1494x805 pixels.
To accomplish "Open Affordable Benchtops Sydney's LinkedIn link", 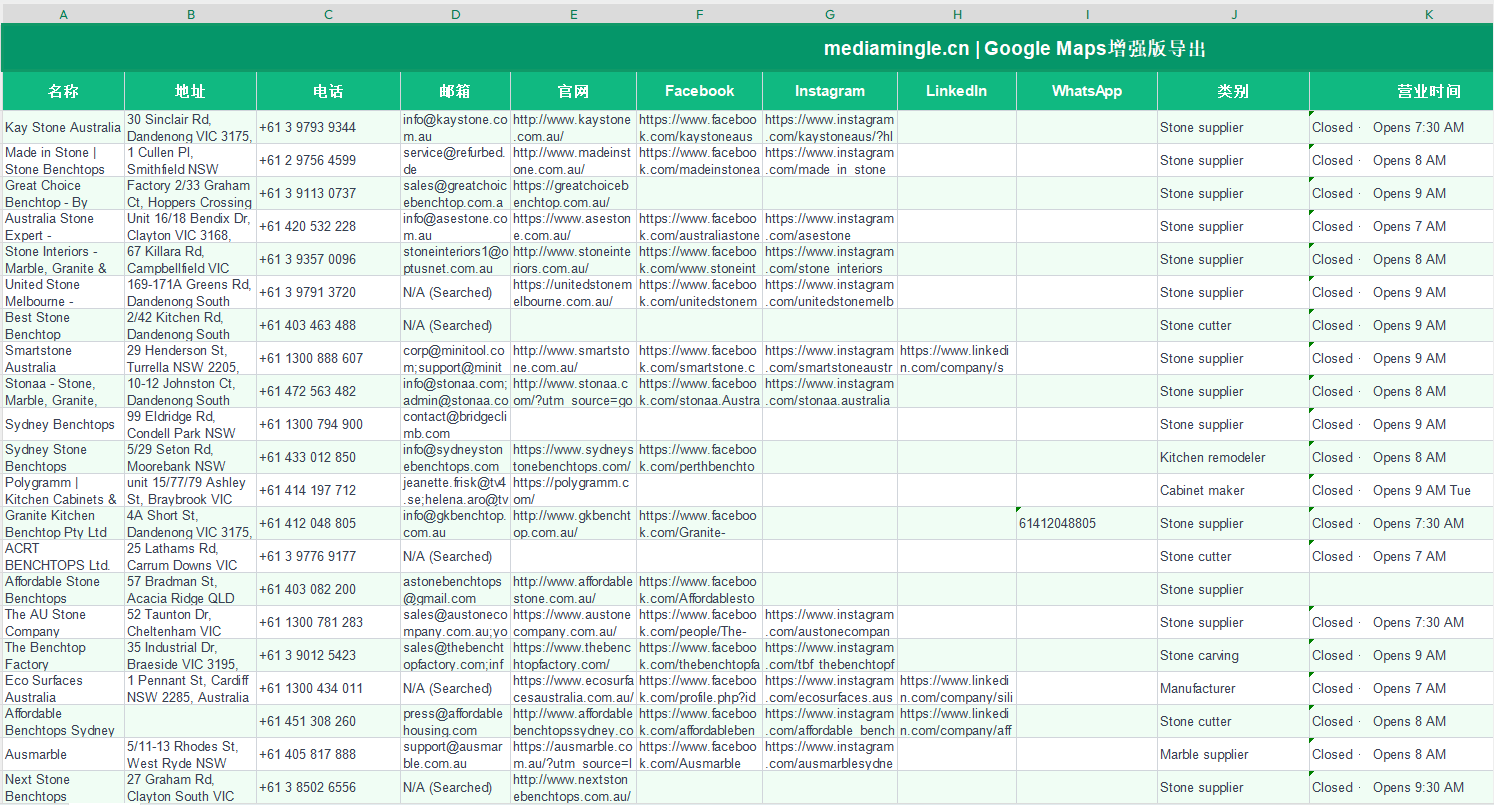I will coord(957,721).
